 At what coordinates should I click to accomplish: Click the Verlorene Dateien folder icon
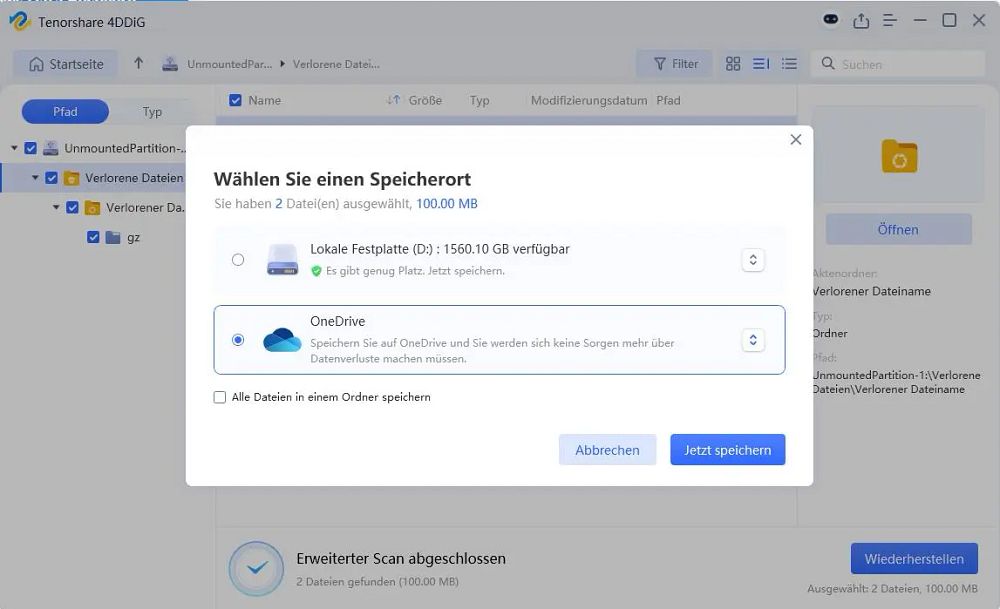71,178
